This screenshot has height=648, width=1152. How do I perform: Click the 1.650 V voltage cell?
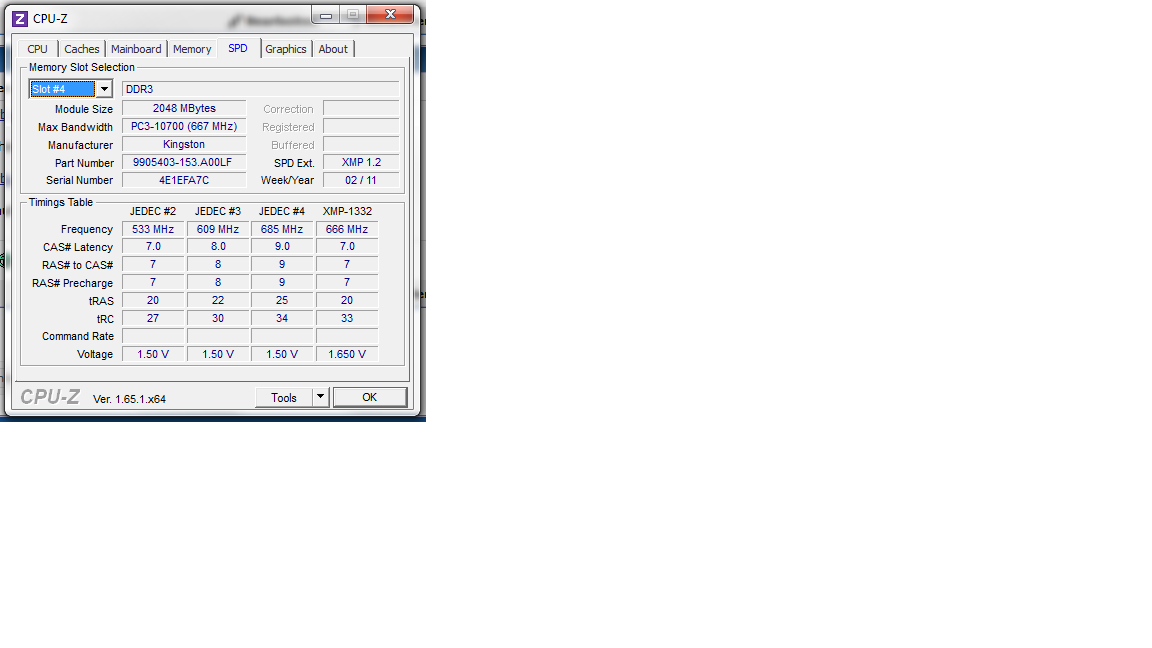347,354
